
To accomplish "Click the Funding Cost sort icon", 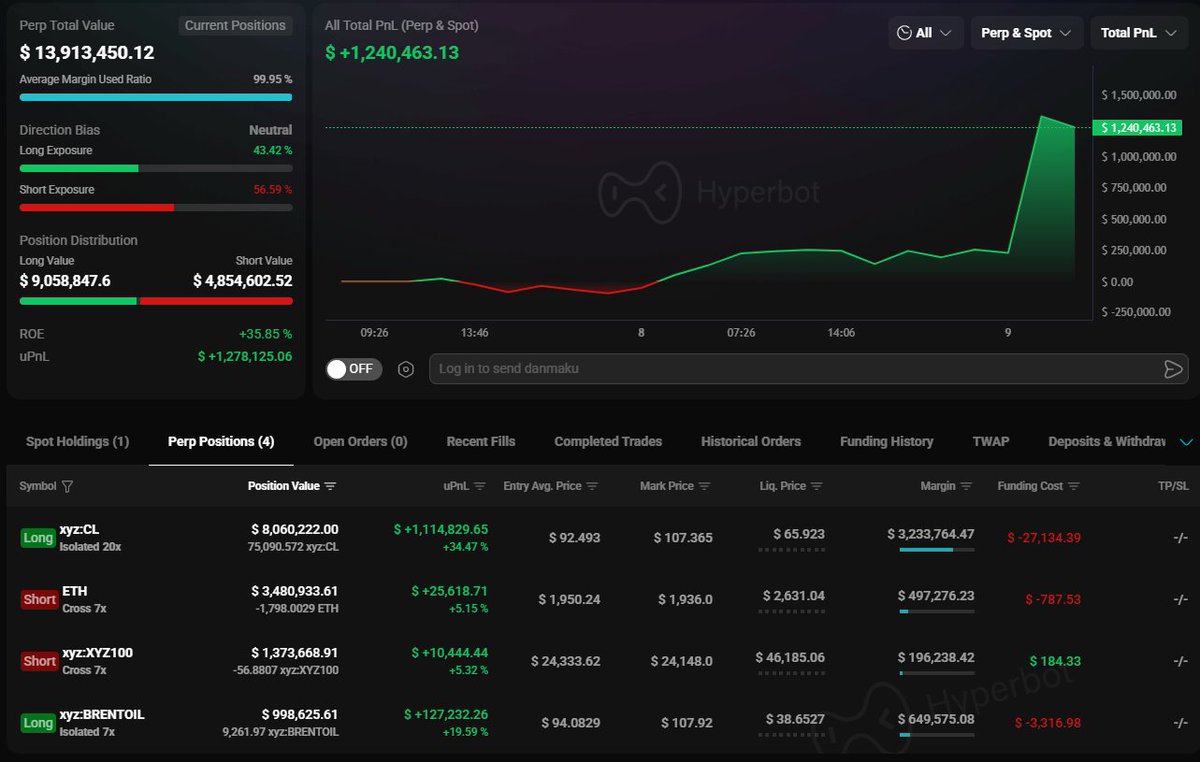I will coord(1074,487).
